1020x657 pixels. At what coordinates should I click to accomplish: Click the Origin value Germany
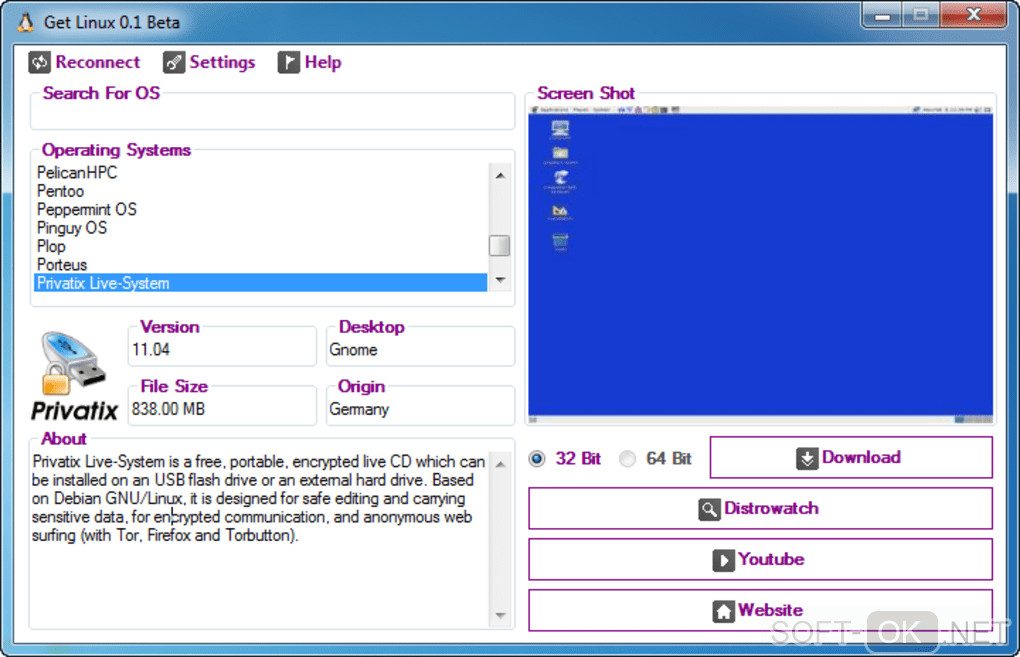359,410
